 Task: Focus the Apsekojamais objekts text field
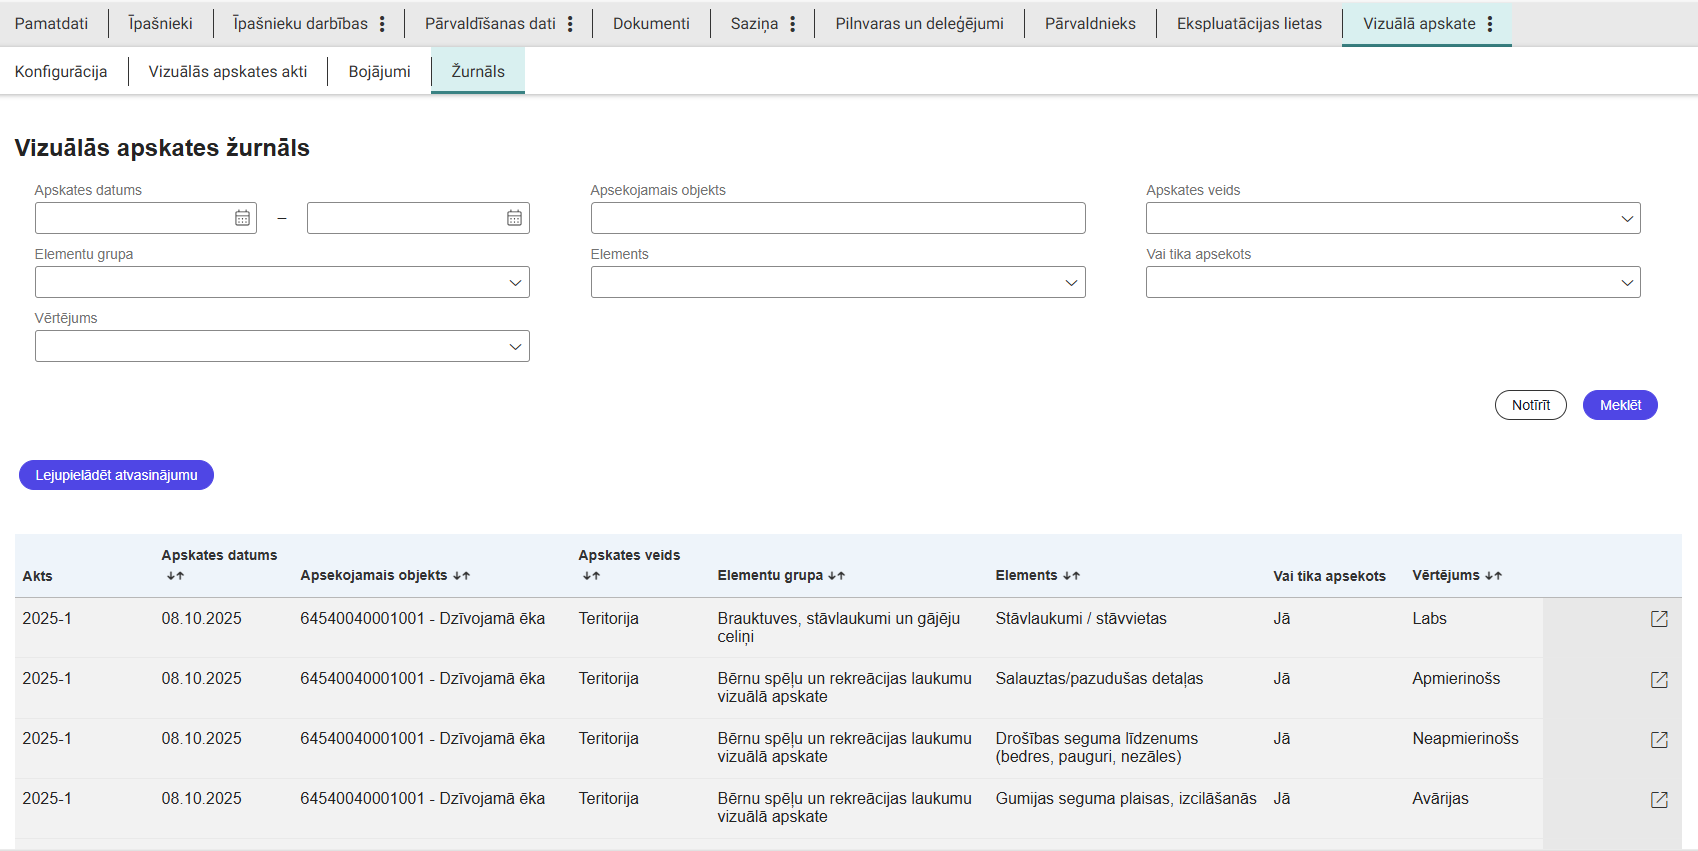click(x=837, y=218)
